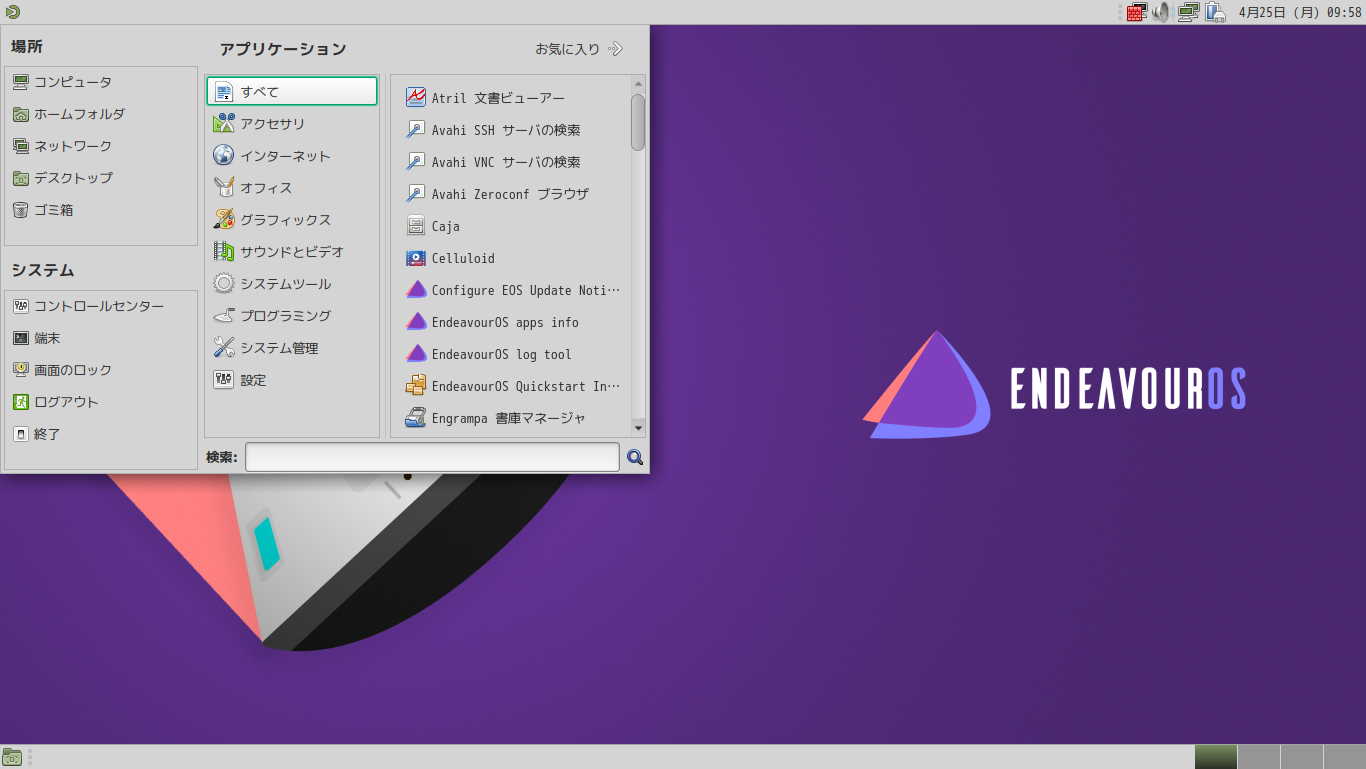
Task: Open EndeavourOS Quickstart Installer
Action: (512, 386)
